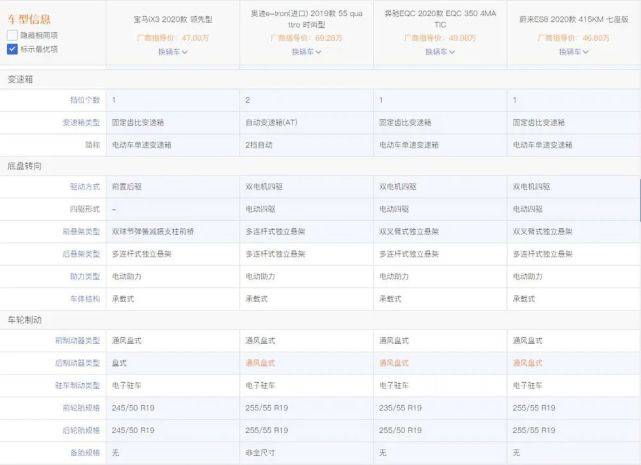Click the 车型信息 heading
The image size is (641, 465).
click(x=29, y=19)
